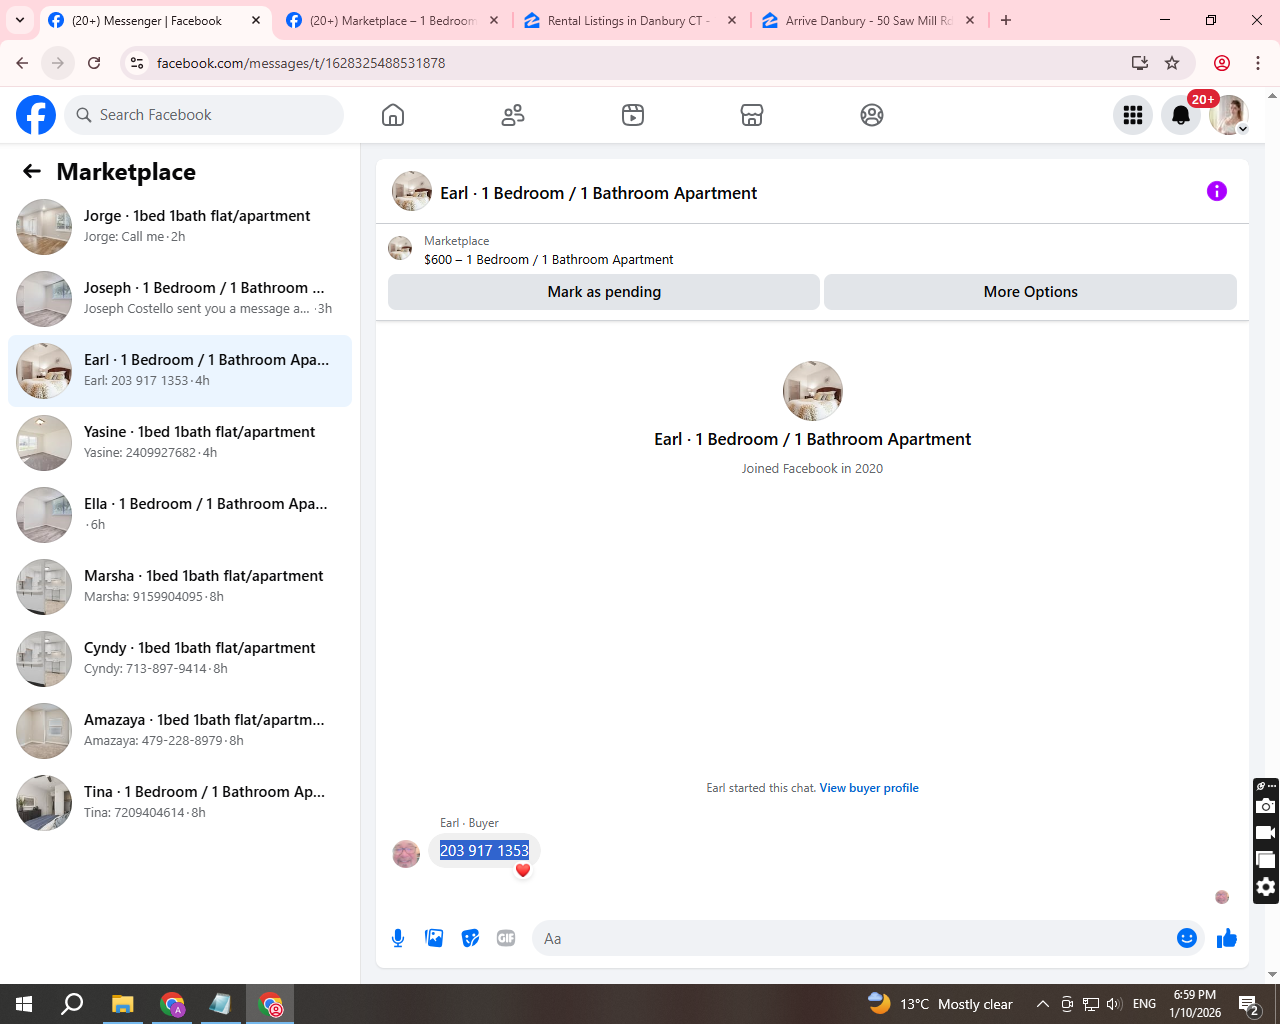Screen dimensions: 1280x1024
Task: Open File Explorer from taskbar
Action: point(122,1004)
